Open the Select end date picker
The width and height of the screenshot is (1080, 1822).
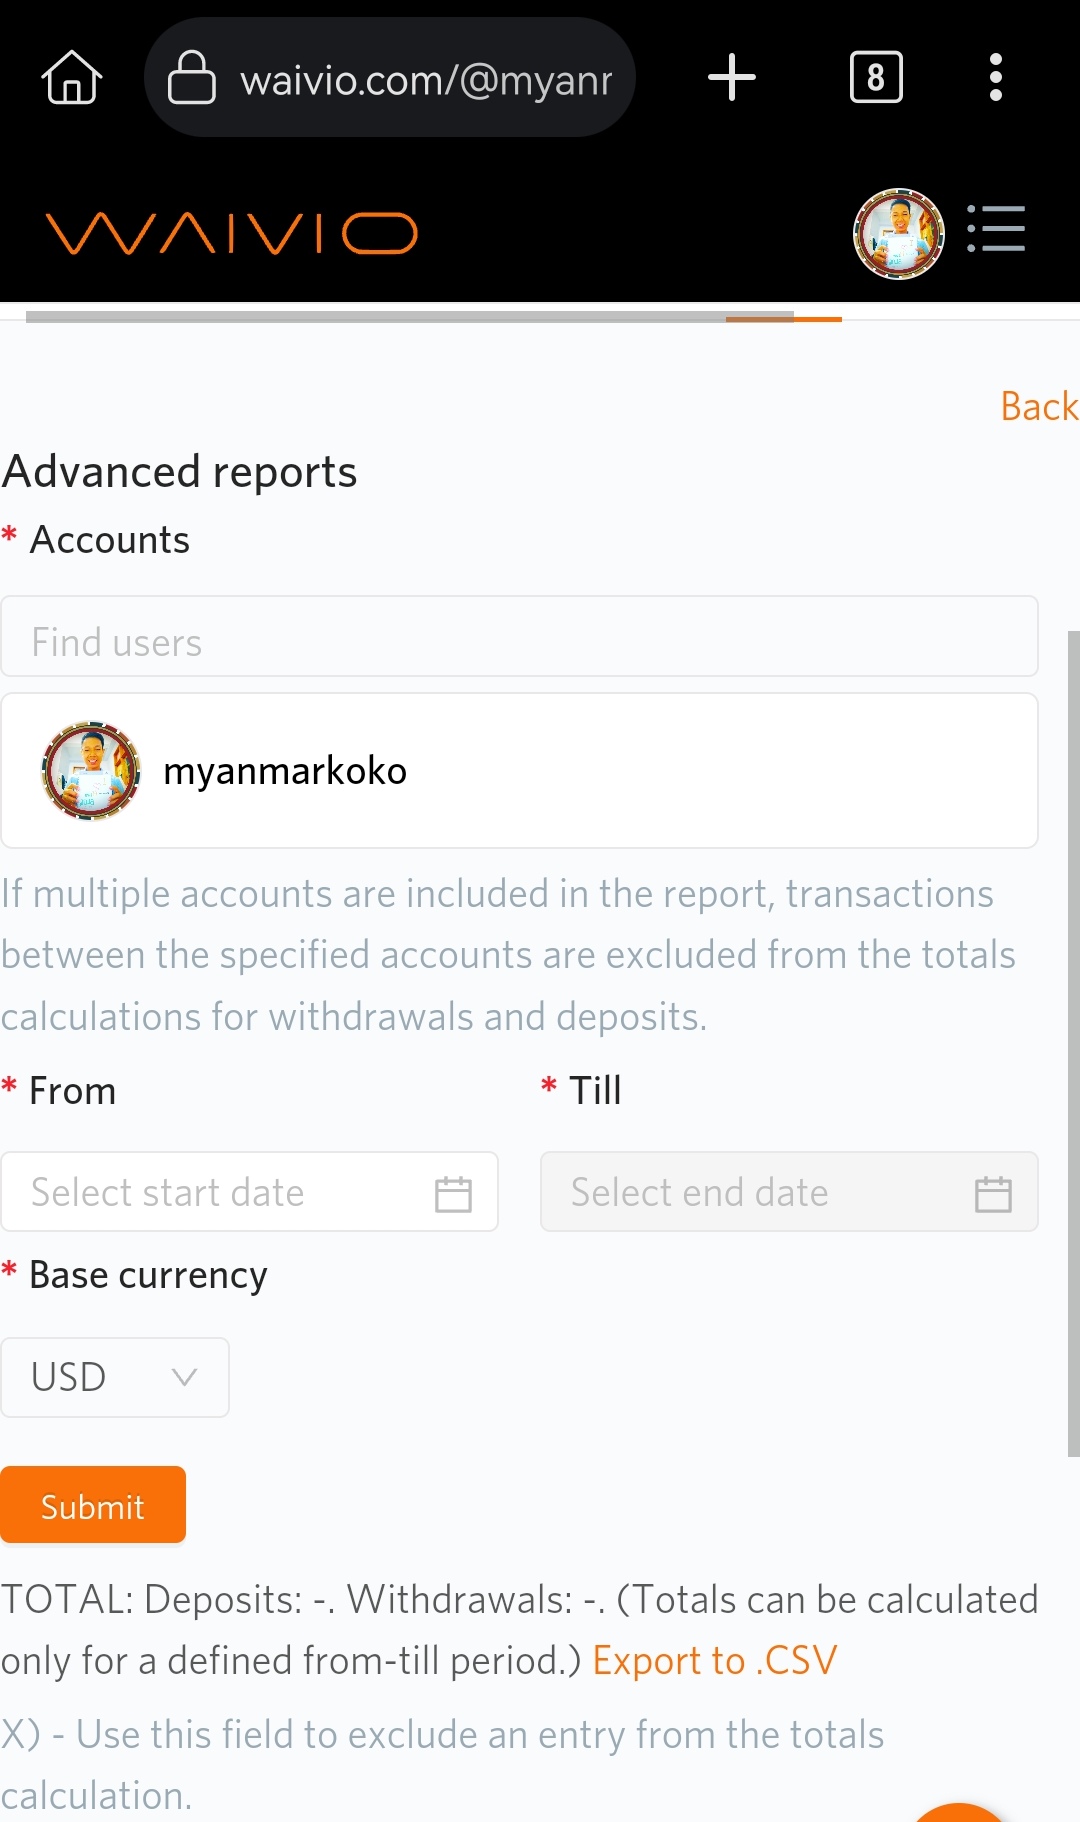(750, 1192)
